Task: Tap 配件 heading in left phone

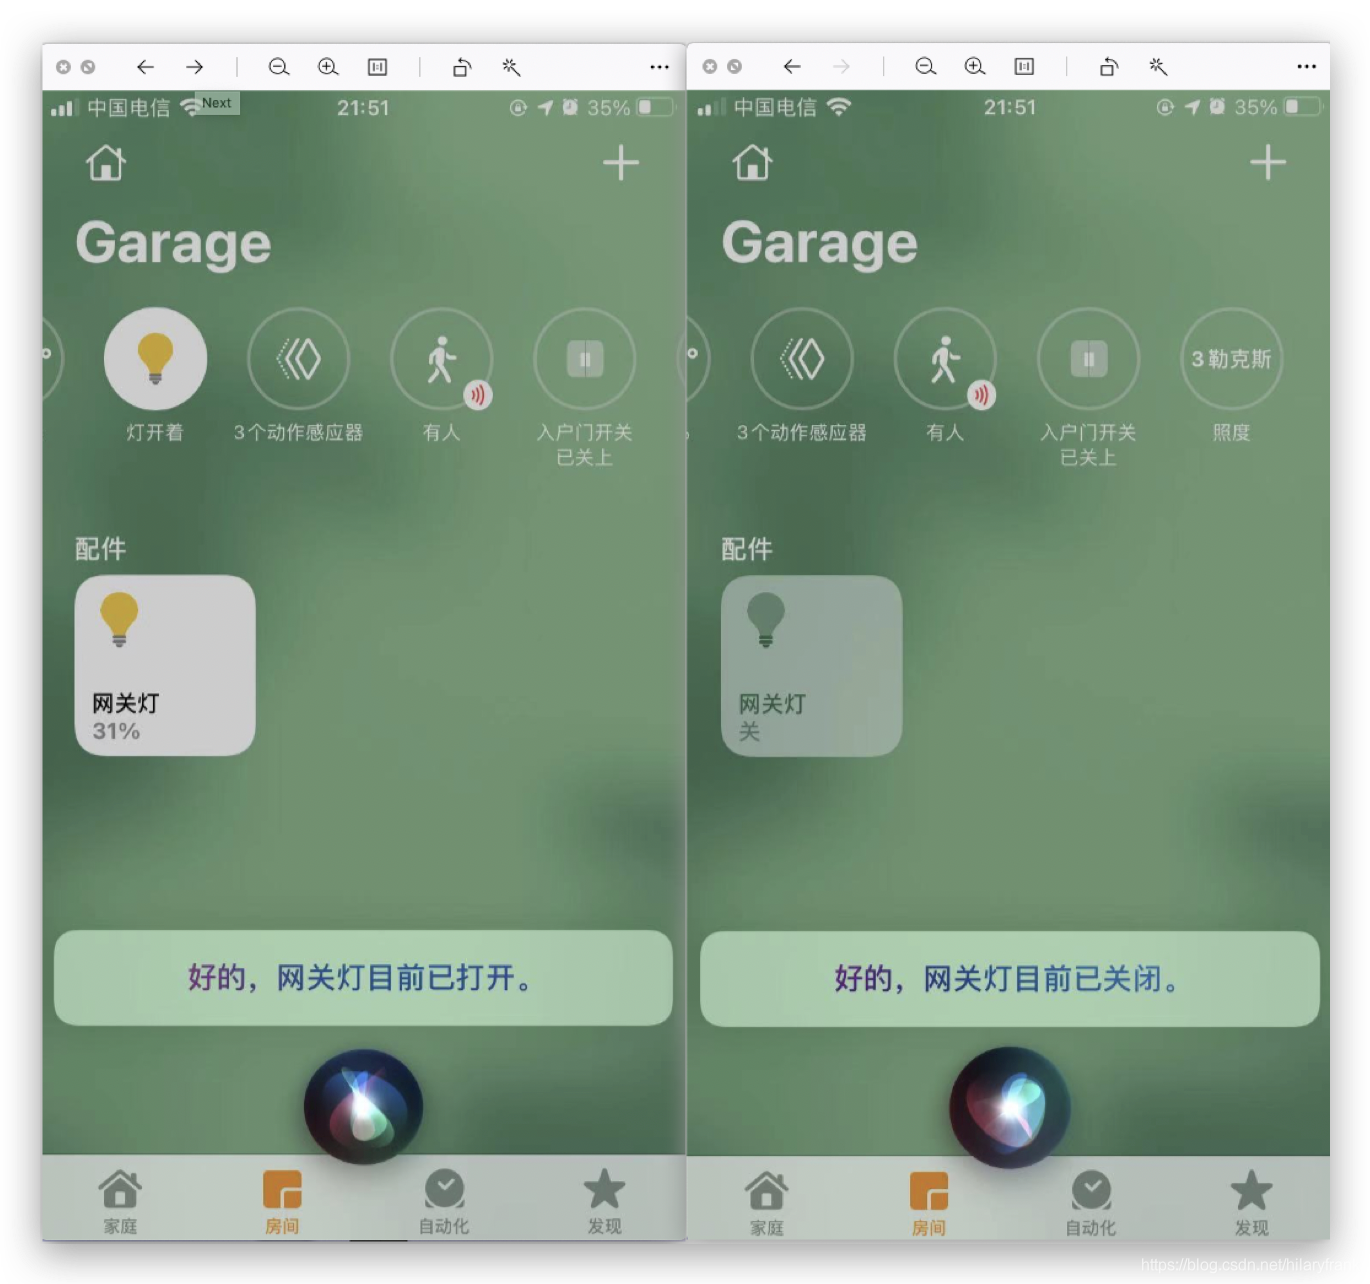Action: tap(101, 548)
